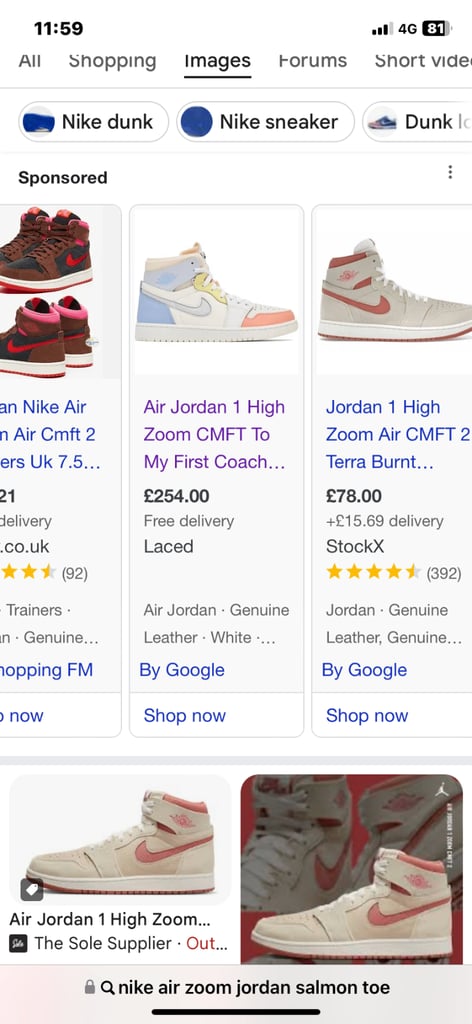Image resolution: width=472 pixels, height=1024 pixels.
Task: Tap the search query address bar
Action: (236, 987)
